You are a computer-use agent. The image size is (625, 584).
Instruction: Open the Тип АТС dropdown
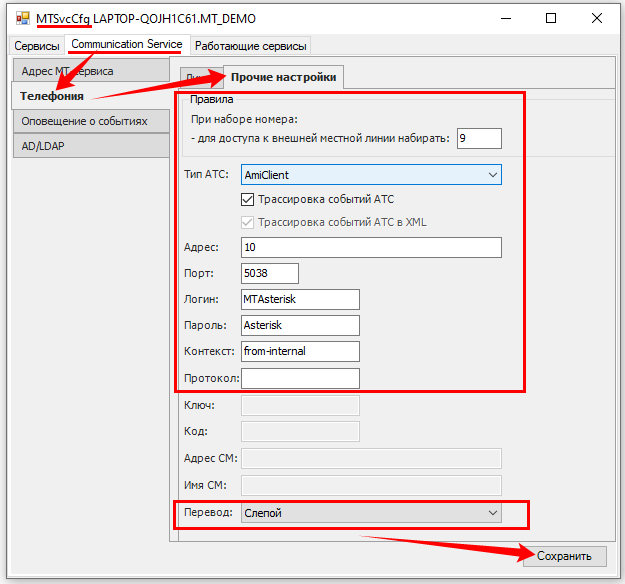370,175
